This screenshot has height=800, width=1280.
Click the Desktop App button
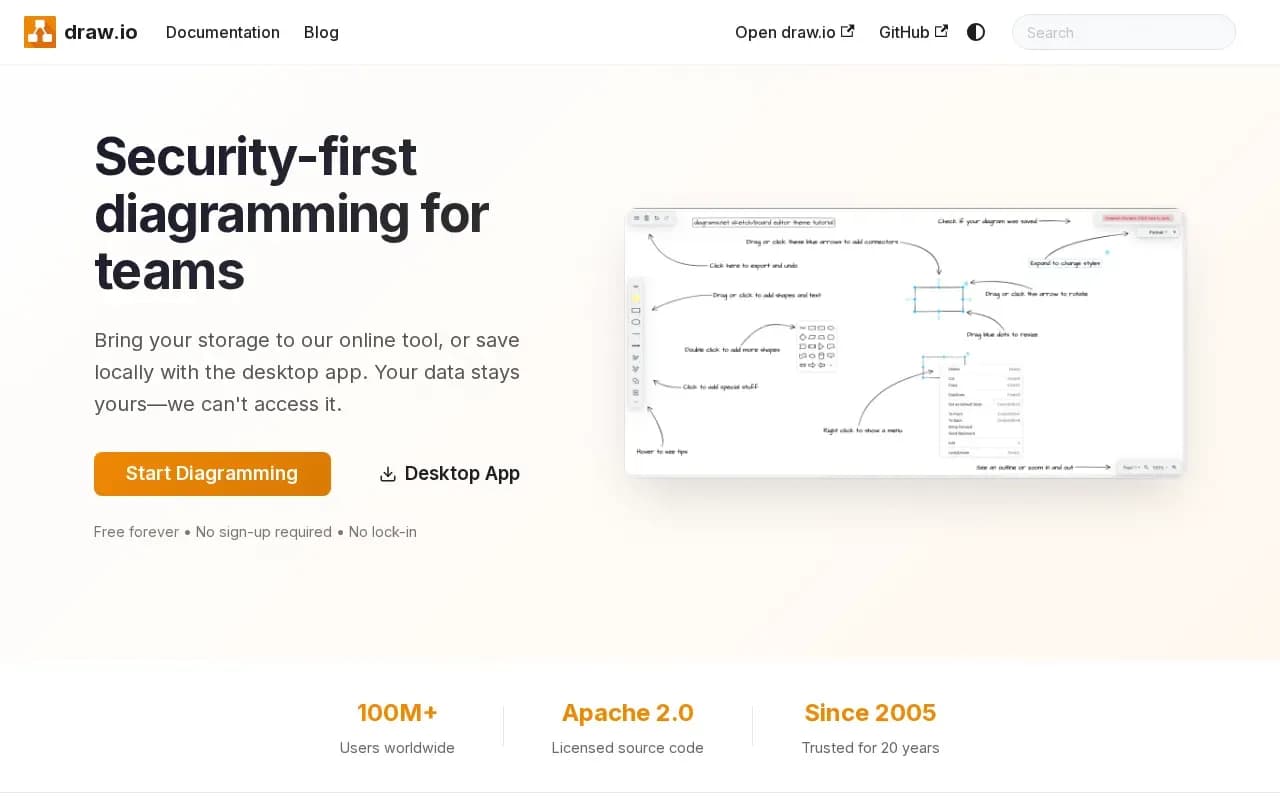point(450,474)
